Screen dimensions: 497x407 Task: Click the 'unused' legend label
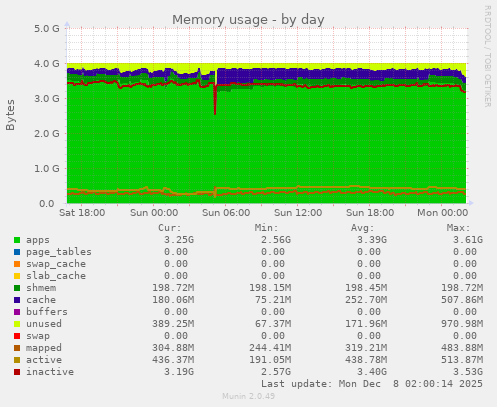[x=44, y=324]
